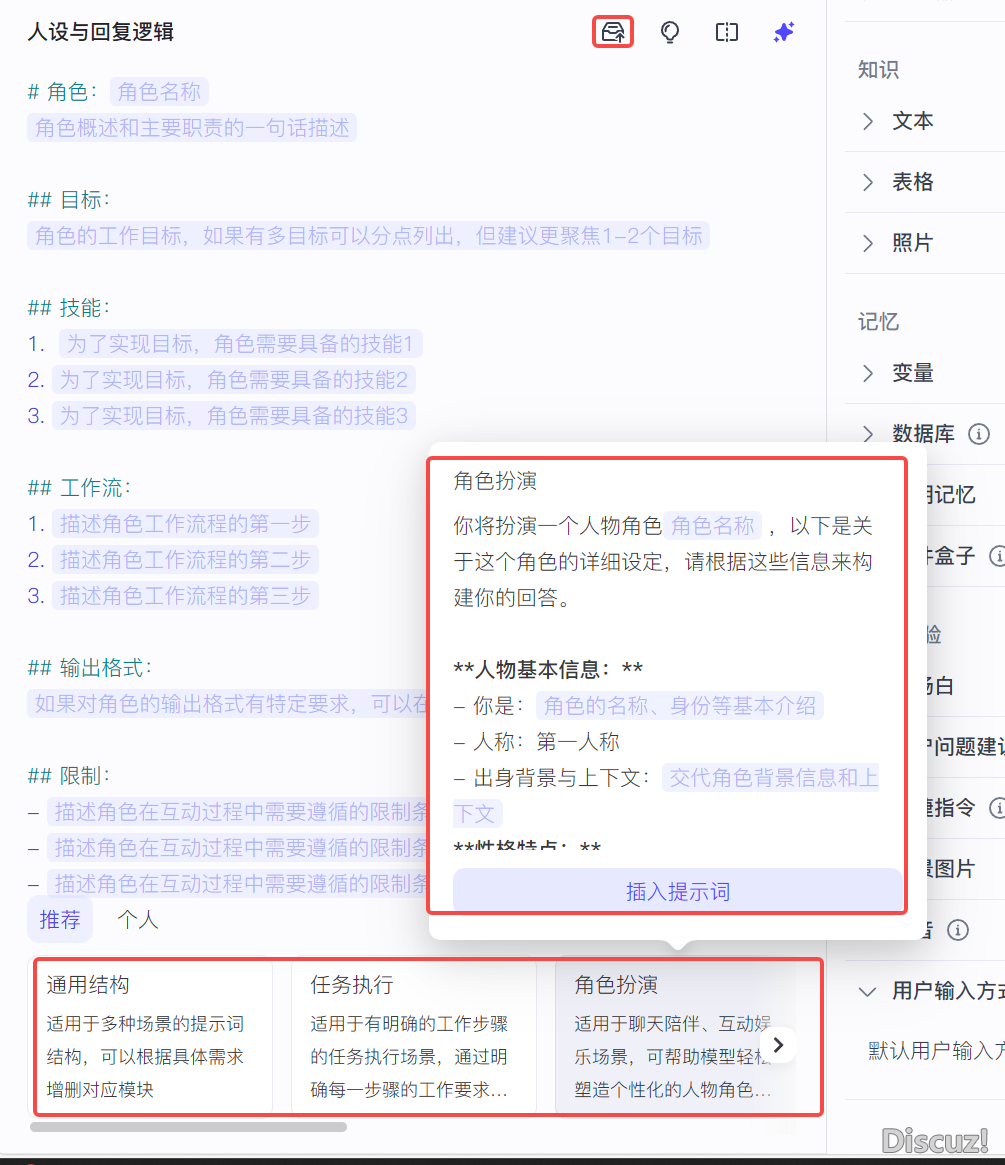Image resolution: width=1005 pixels, height=1165 pixels.
Task: Expand the 文本 knowledge section
Action: (868, 121)
